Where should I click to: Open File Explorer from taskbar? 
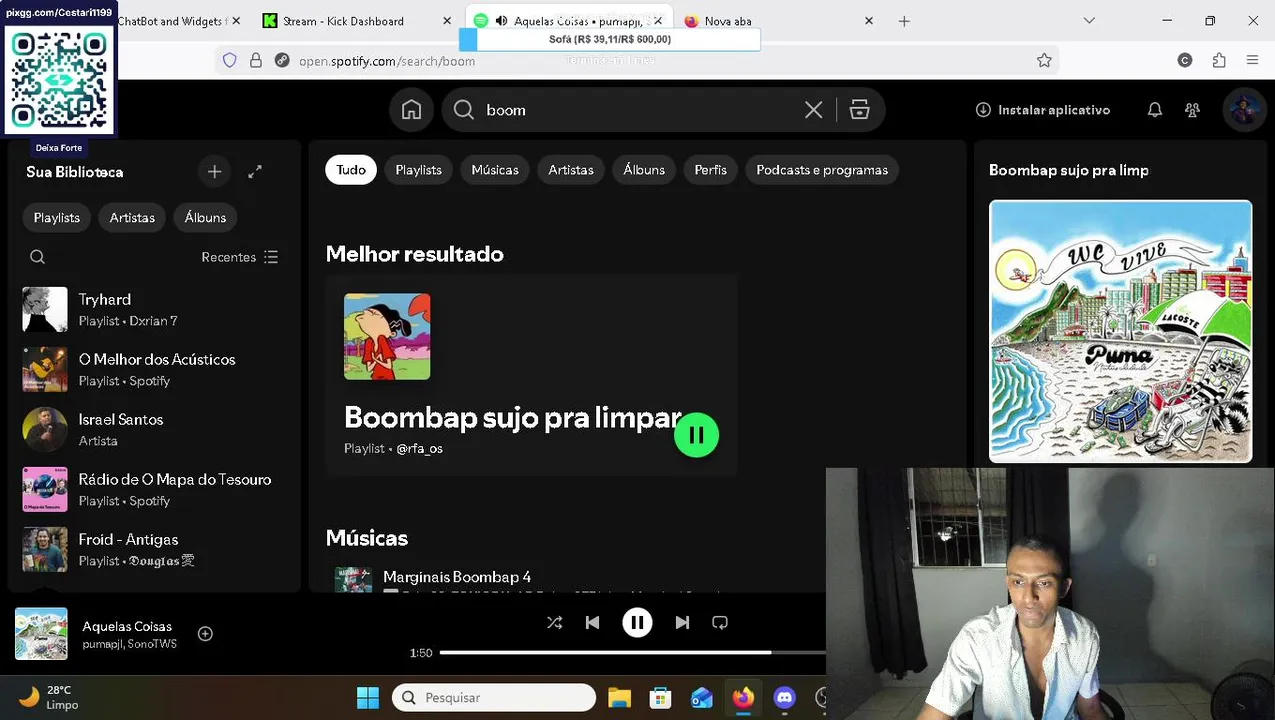[x=619, y=698]
